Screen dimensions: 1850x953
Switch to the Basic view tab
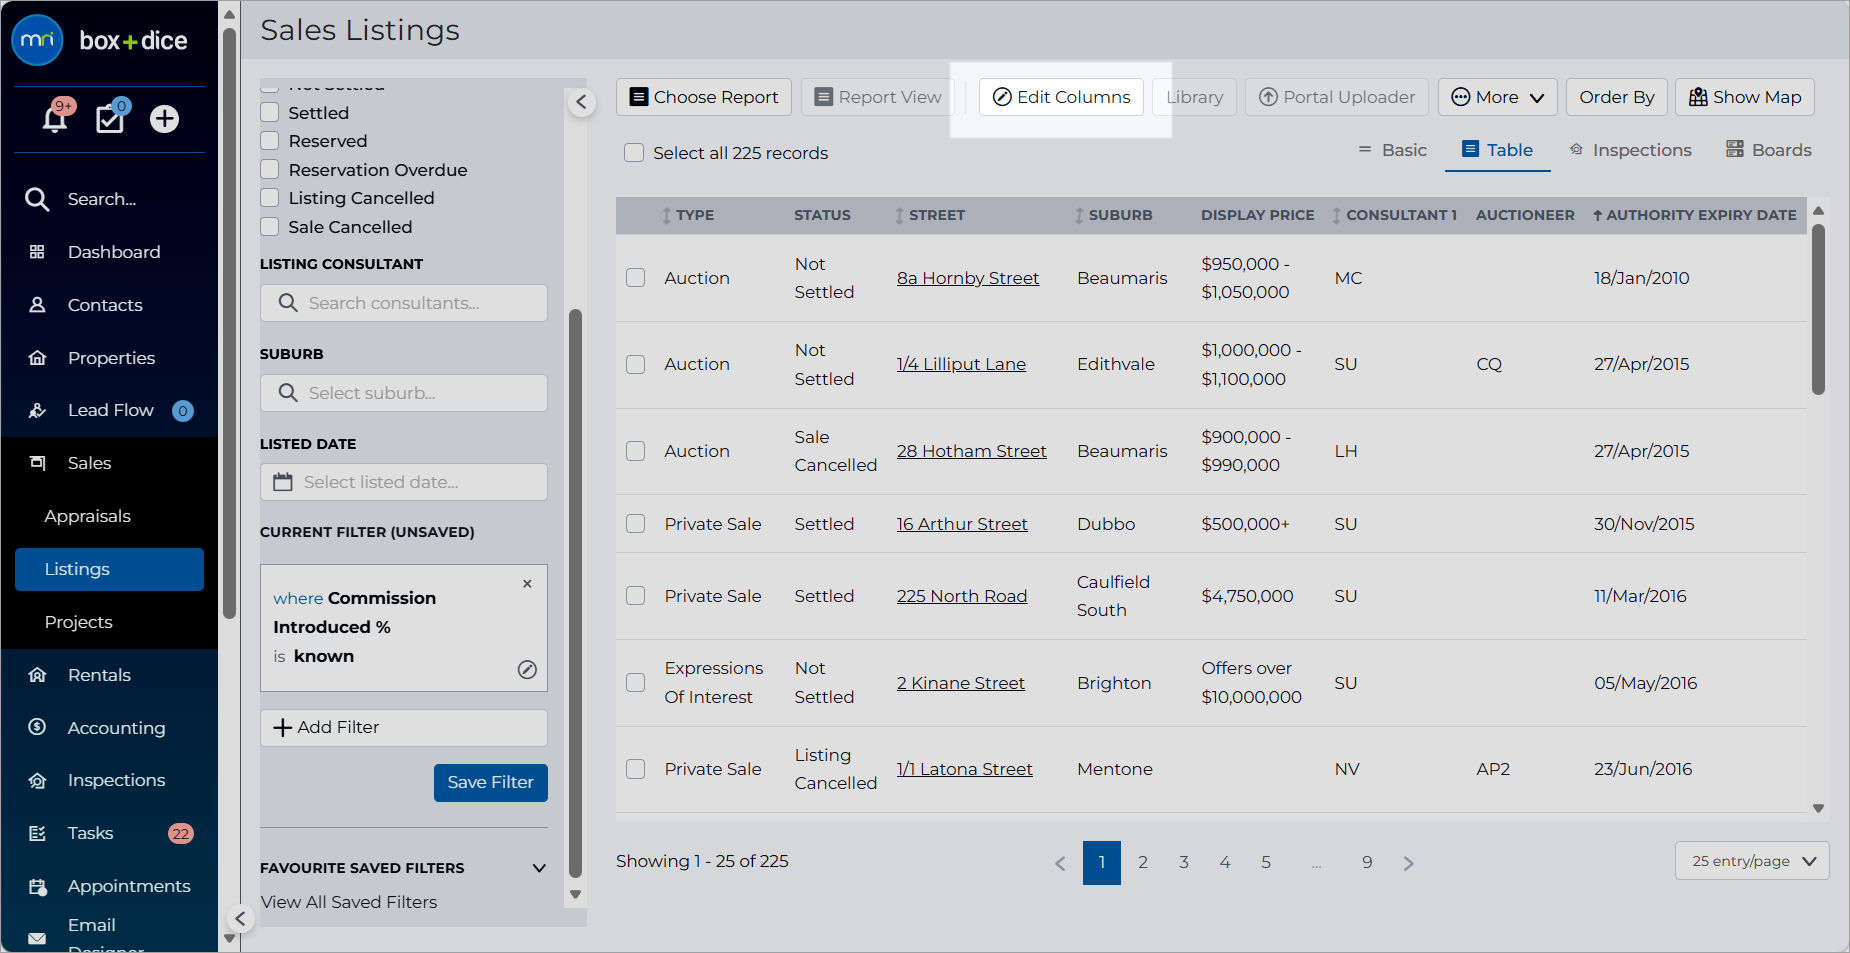1392,150
